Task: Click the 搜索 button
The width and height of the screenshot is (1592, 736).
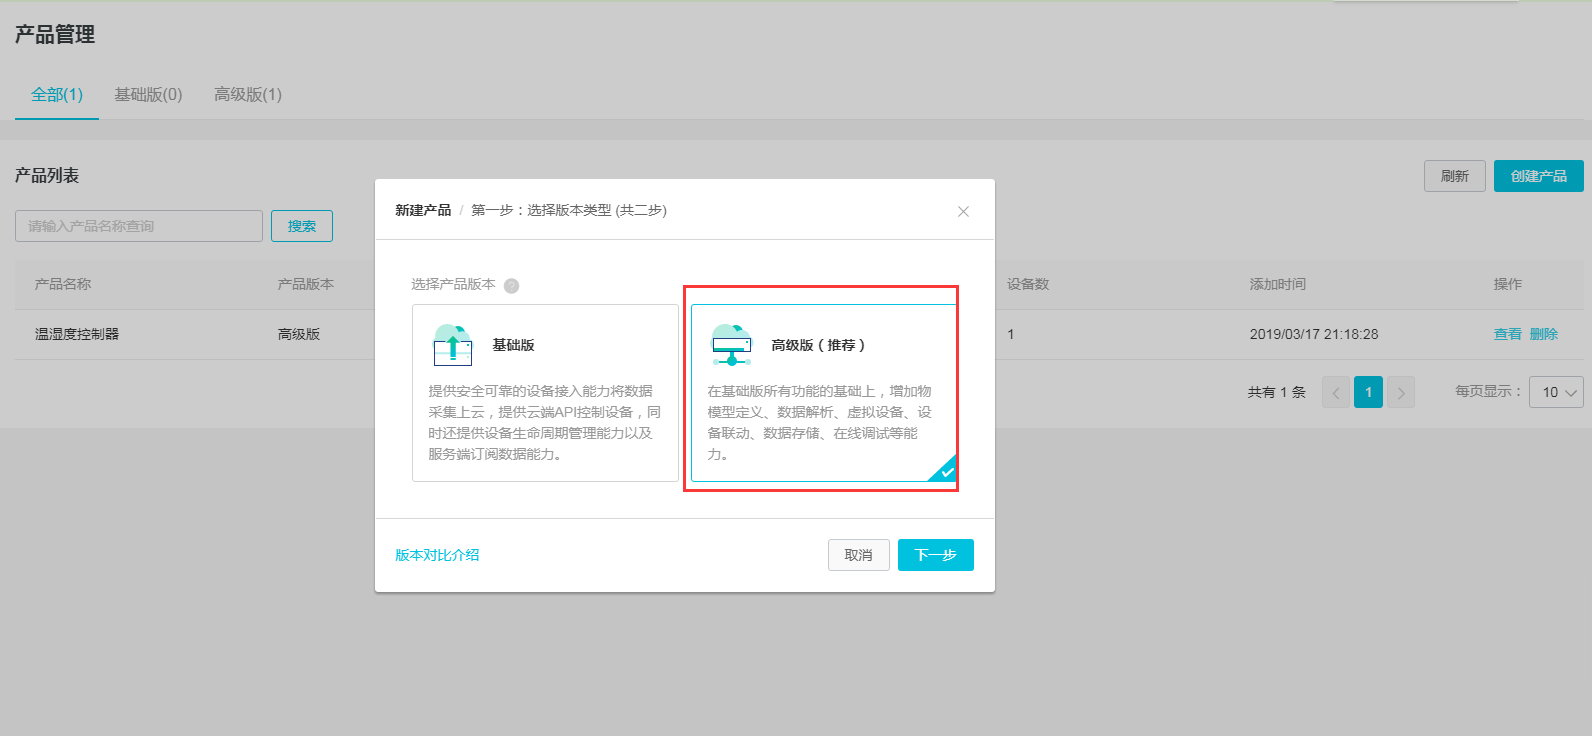Action: point(302,226)
